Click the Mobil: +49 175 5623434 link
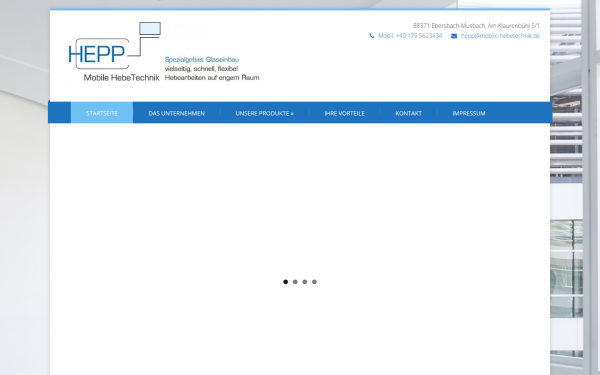The width and height of the screenshot is (600, 375). click(x=410, y=36)
